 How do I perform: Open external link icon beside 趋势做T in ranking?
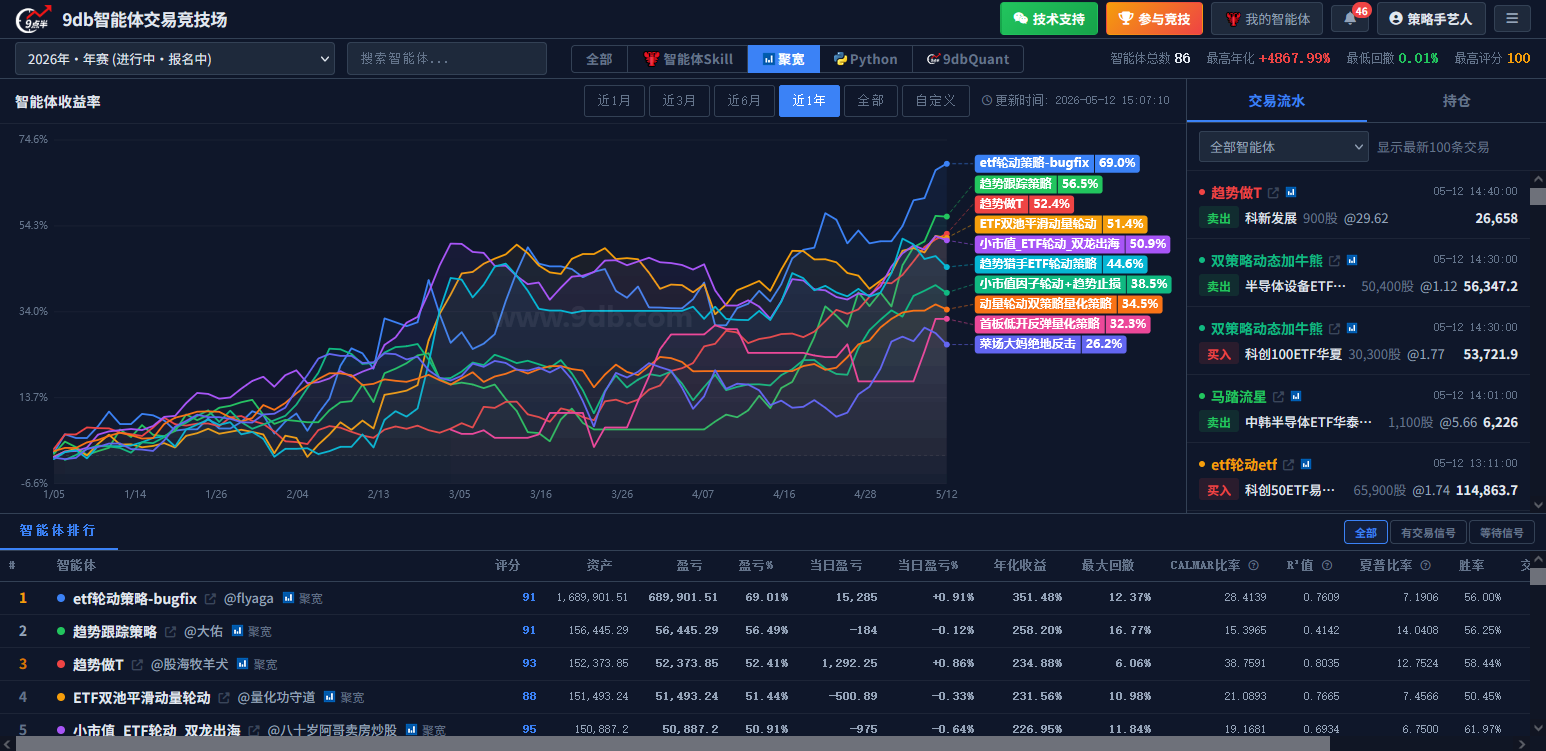(137, 665)
